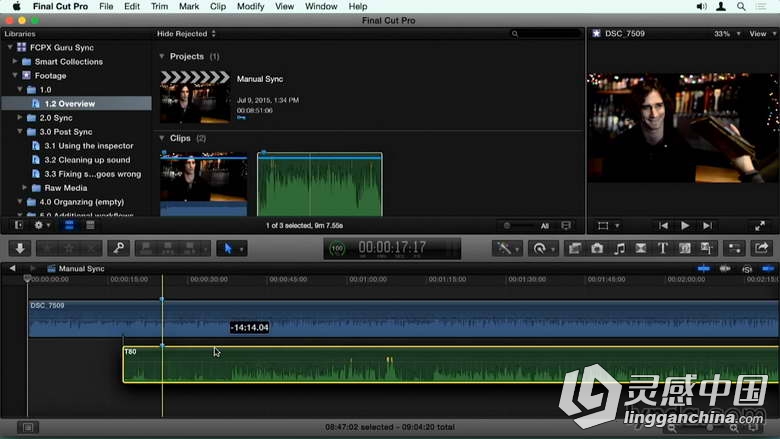Image resolution: width=780 pixels, height=439 pixels.
Task: Open the Music and Sound browser
Action: pos(619,248)
